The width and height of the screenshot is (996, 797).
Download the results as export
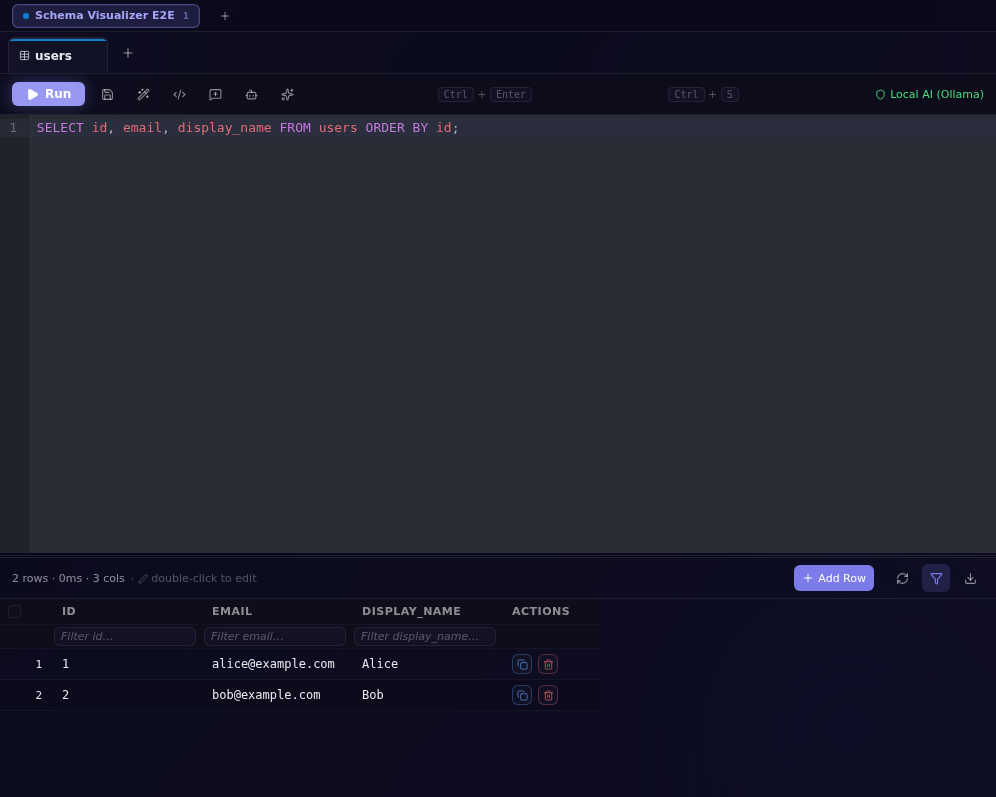pyautogui.click(x=970, y=579)
